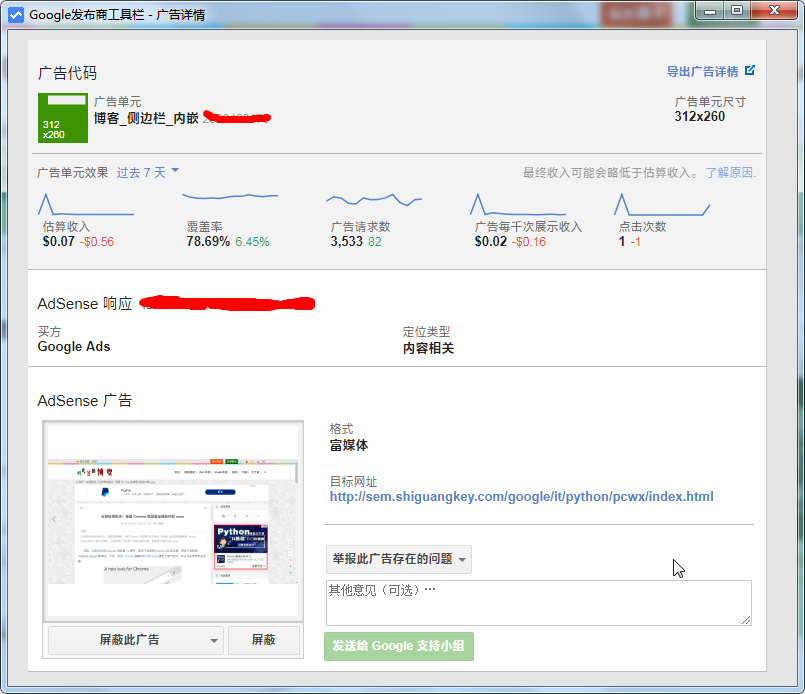Click the 广告每千次展示收入 sparkline chart

[x=518, y=204]
